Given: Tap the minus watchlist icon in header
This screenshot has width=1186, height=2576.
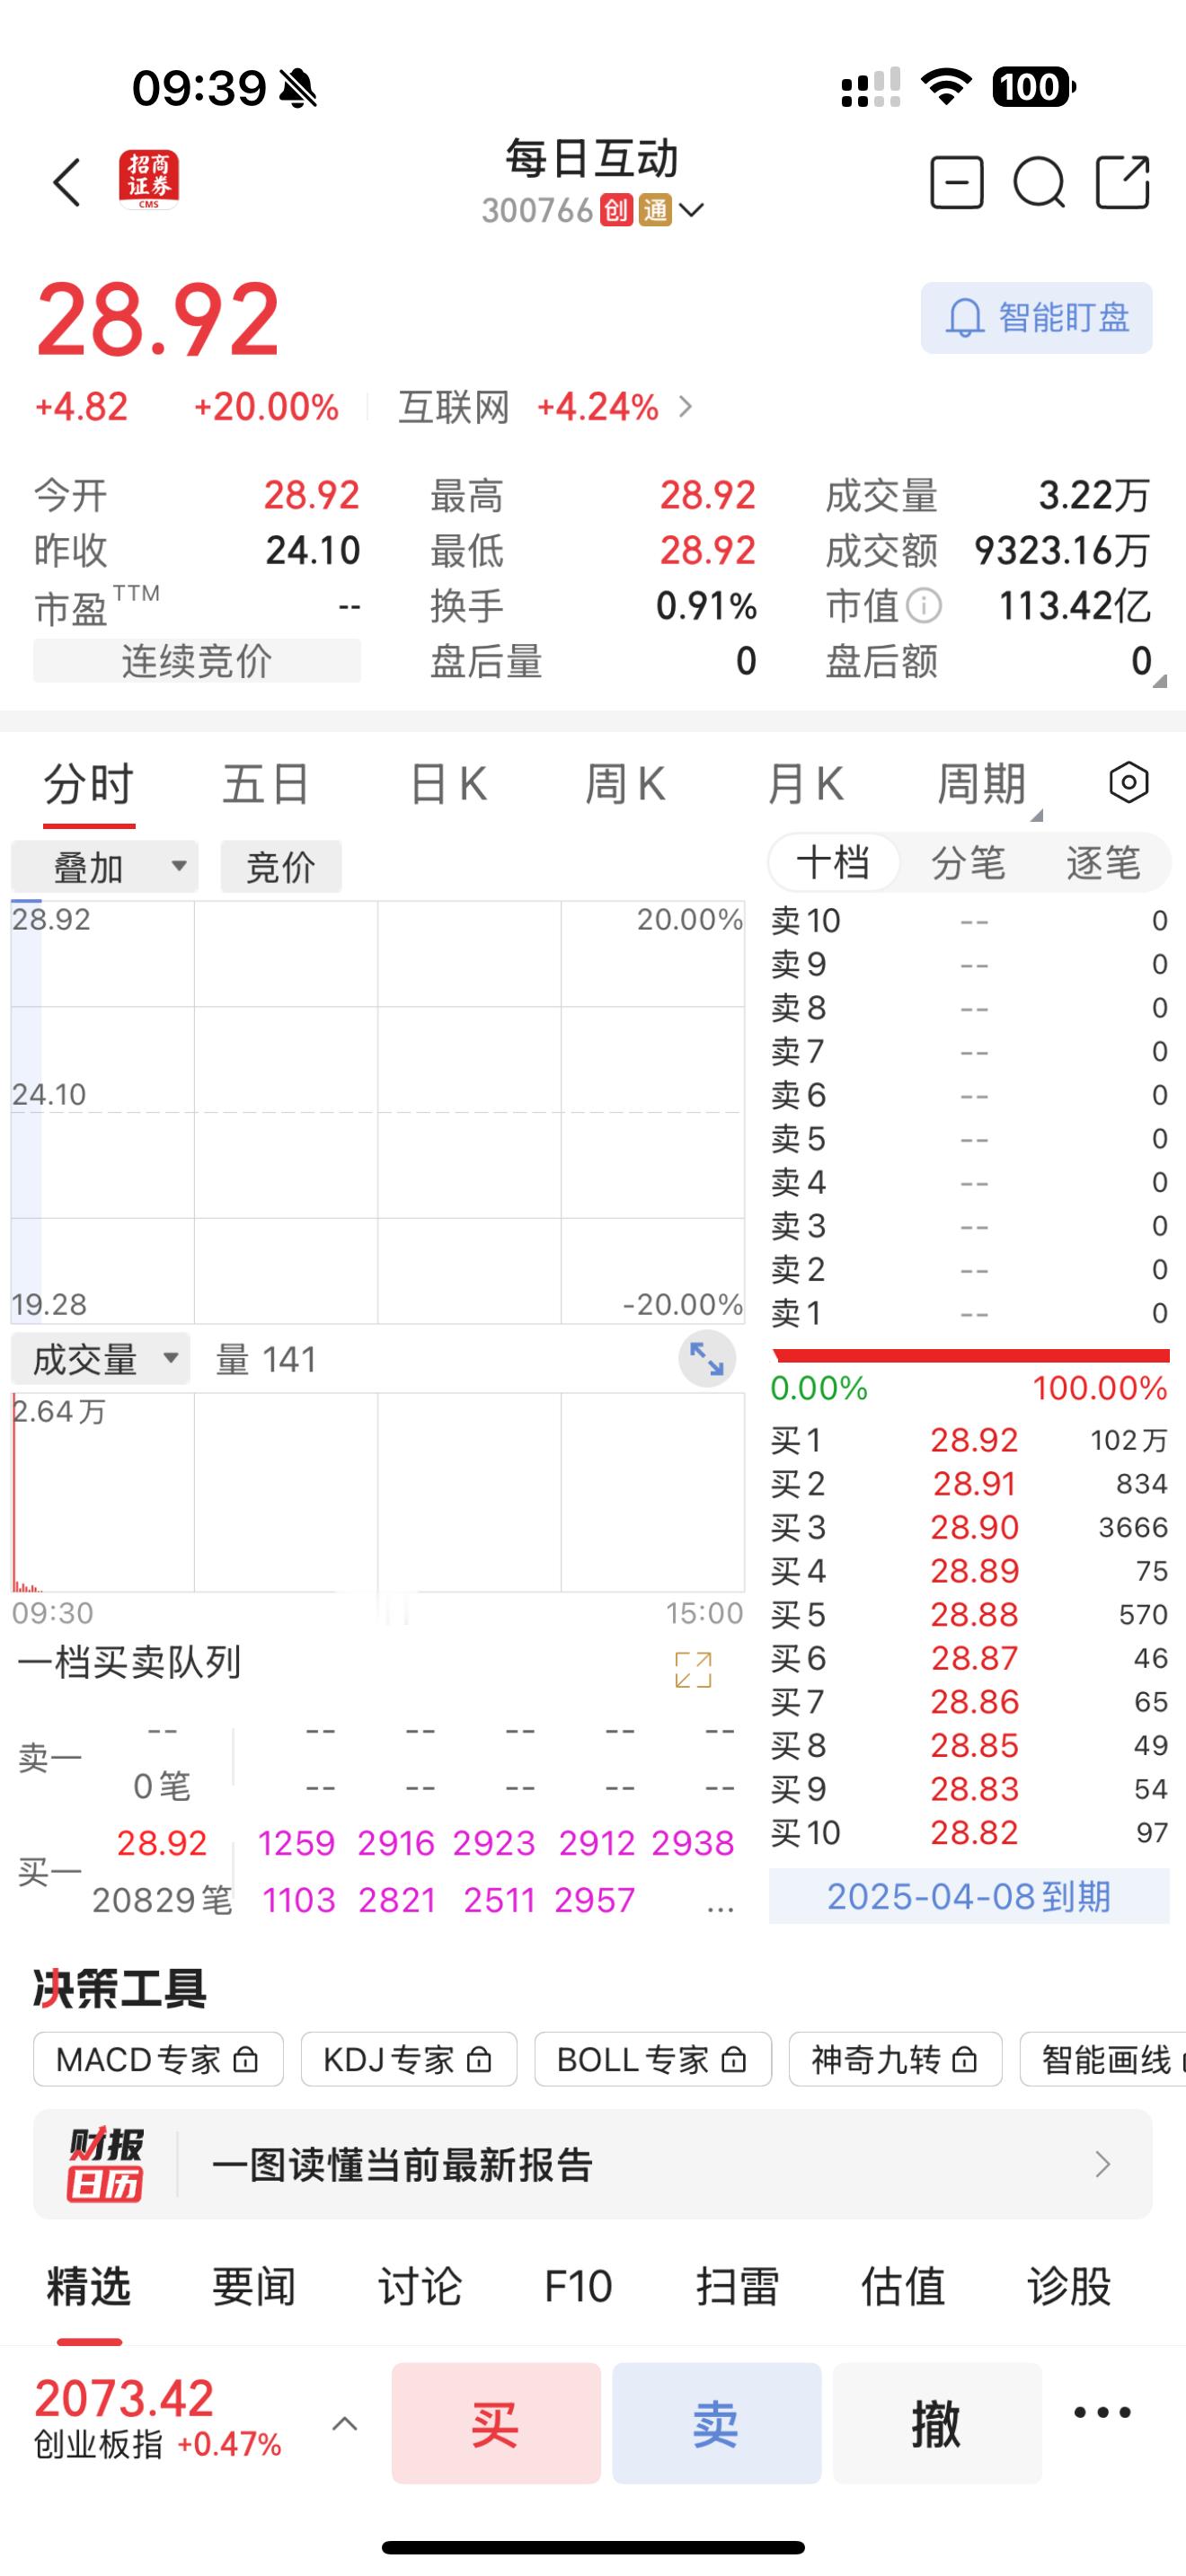Looking at the screenshot, I should point(957,182).
